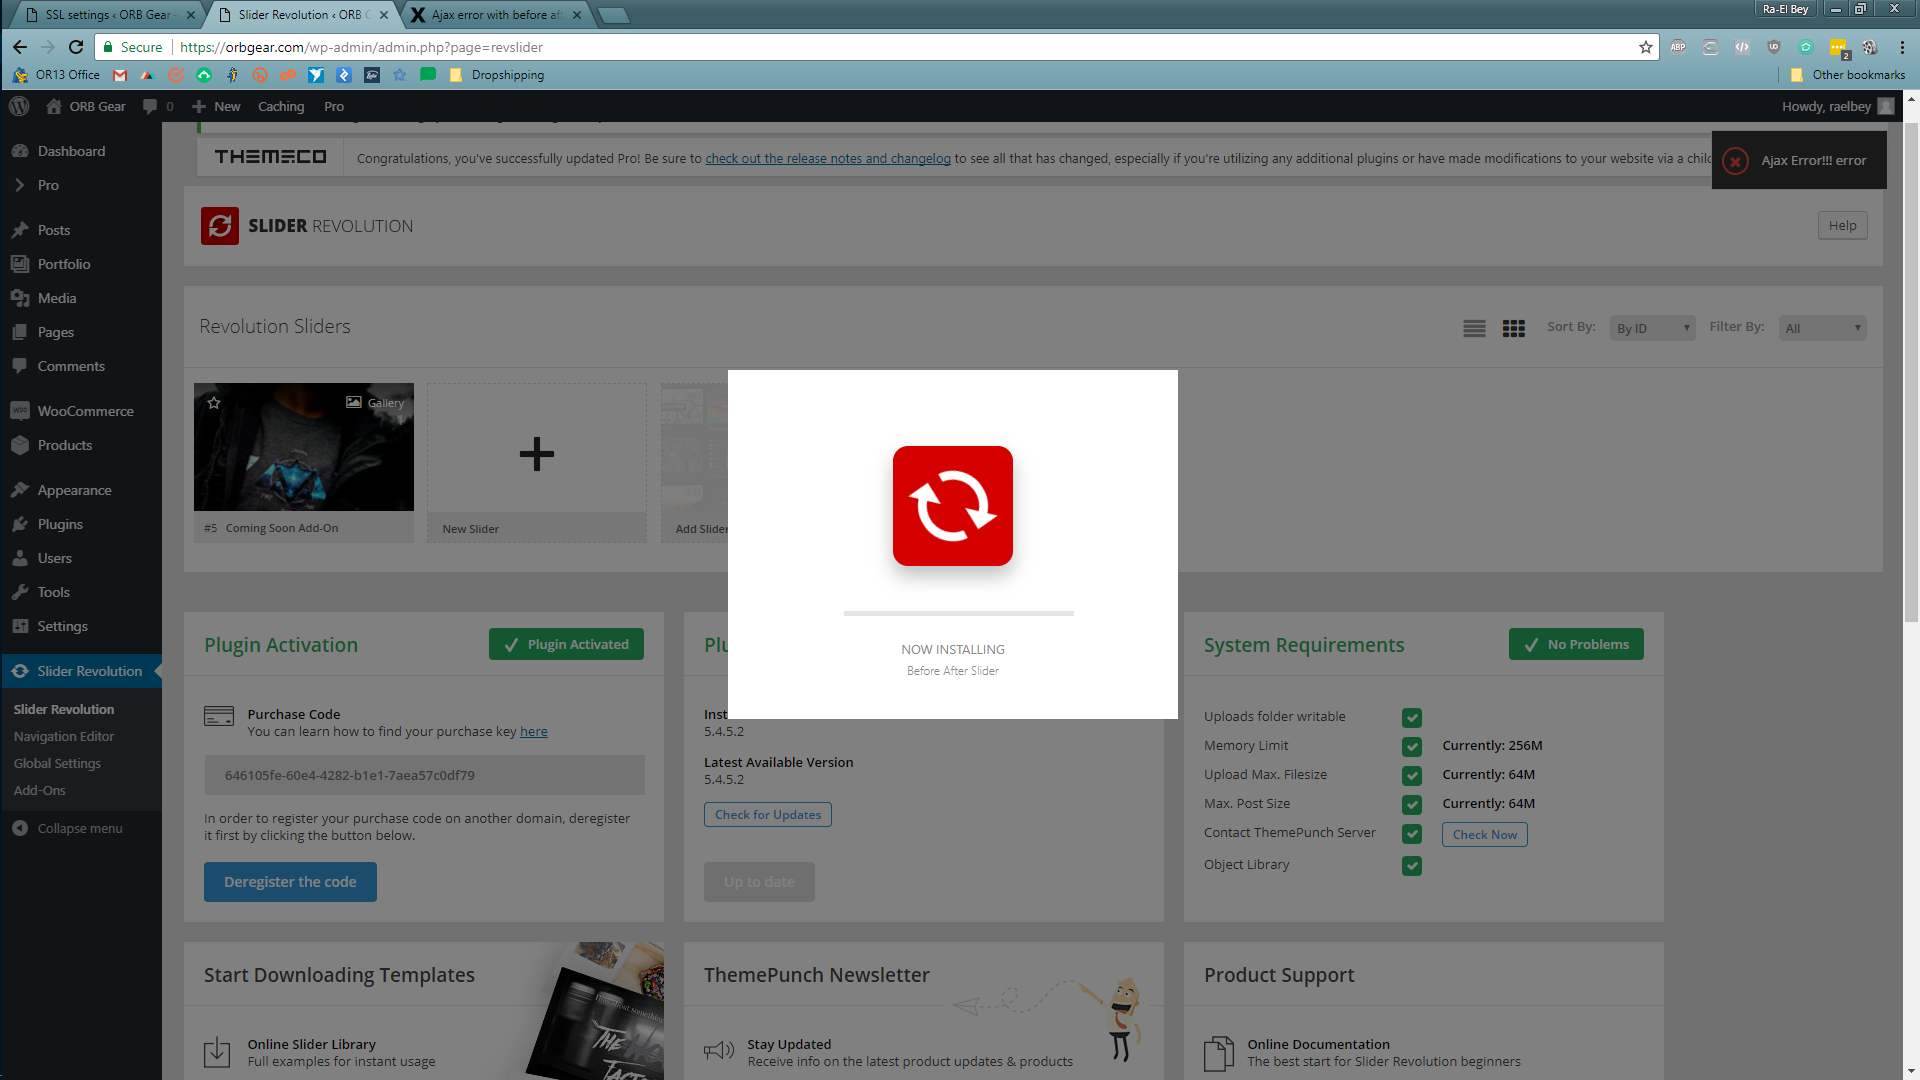Viewport: 1920px width, 1080px height.
Task: Open the OR13 Office bookmark
Action: (x=57, y=75)
